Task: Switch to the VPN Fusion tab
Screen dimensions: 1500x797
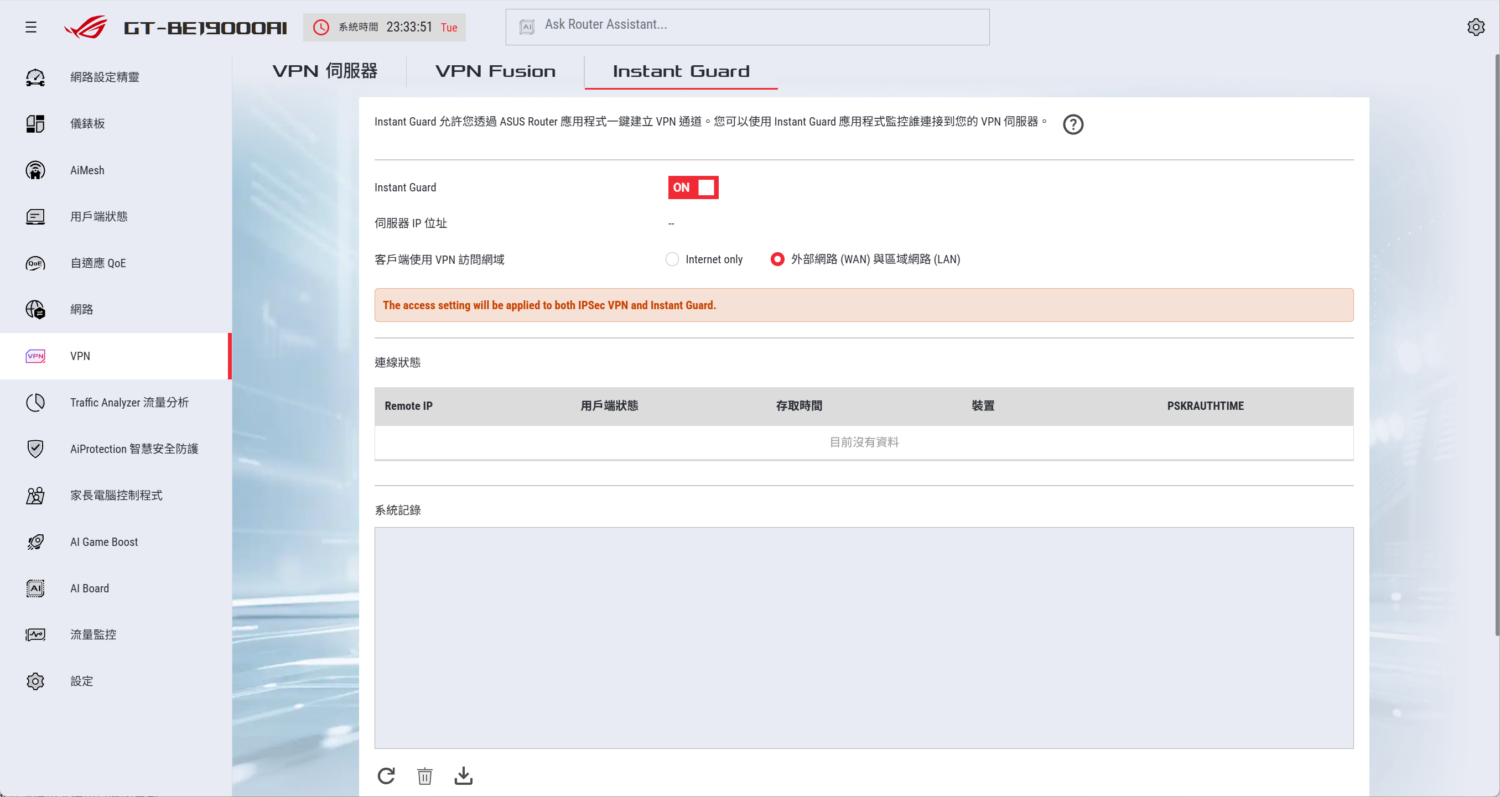Action: 495,71
